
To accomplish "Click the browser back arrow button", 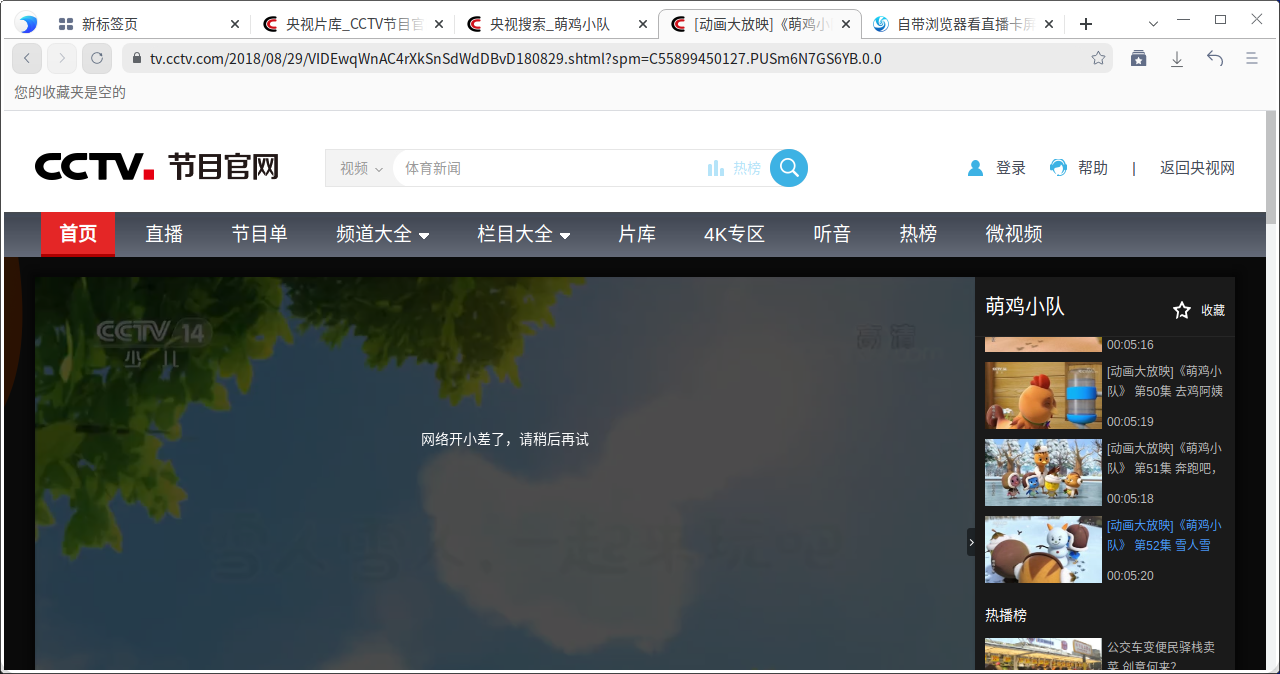I will click(27, 59).
